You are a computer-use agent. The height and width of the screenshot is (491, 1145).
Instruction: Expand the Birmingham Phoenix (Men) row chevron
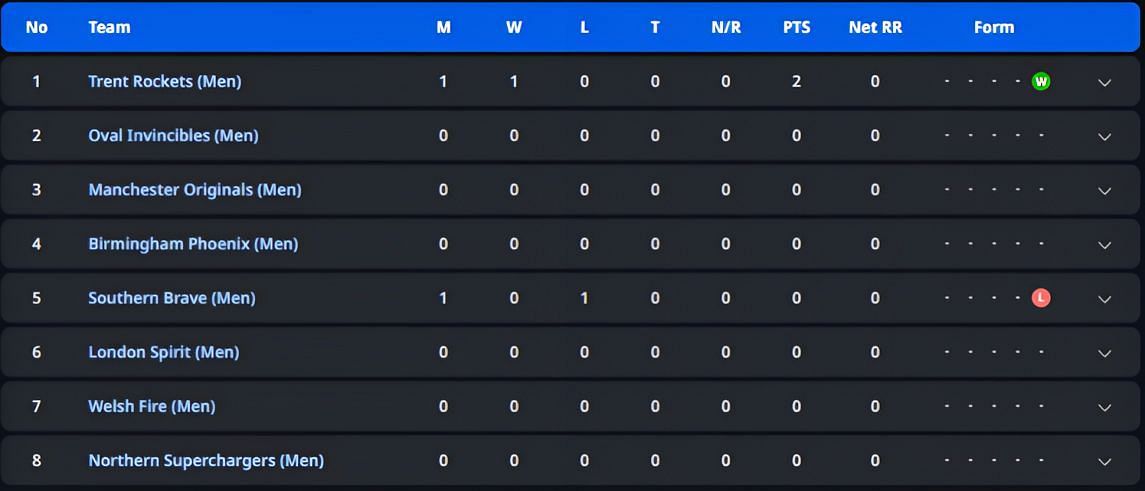1104,244
